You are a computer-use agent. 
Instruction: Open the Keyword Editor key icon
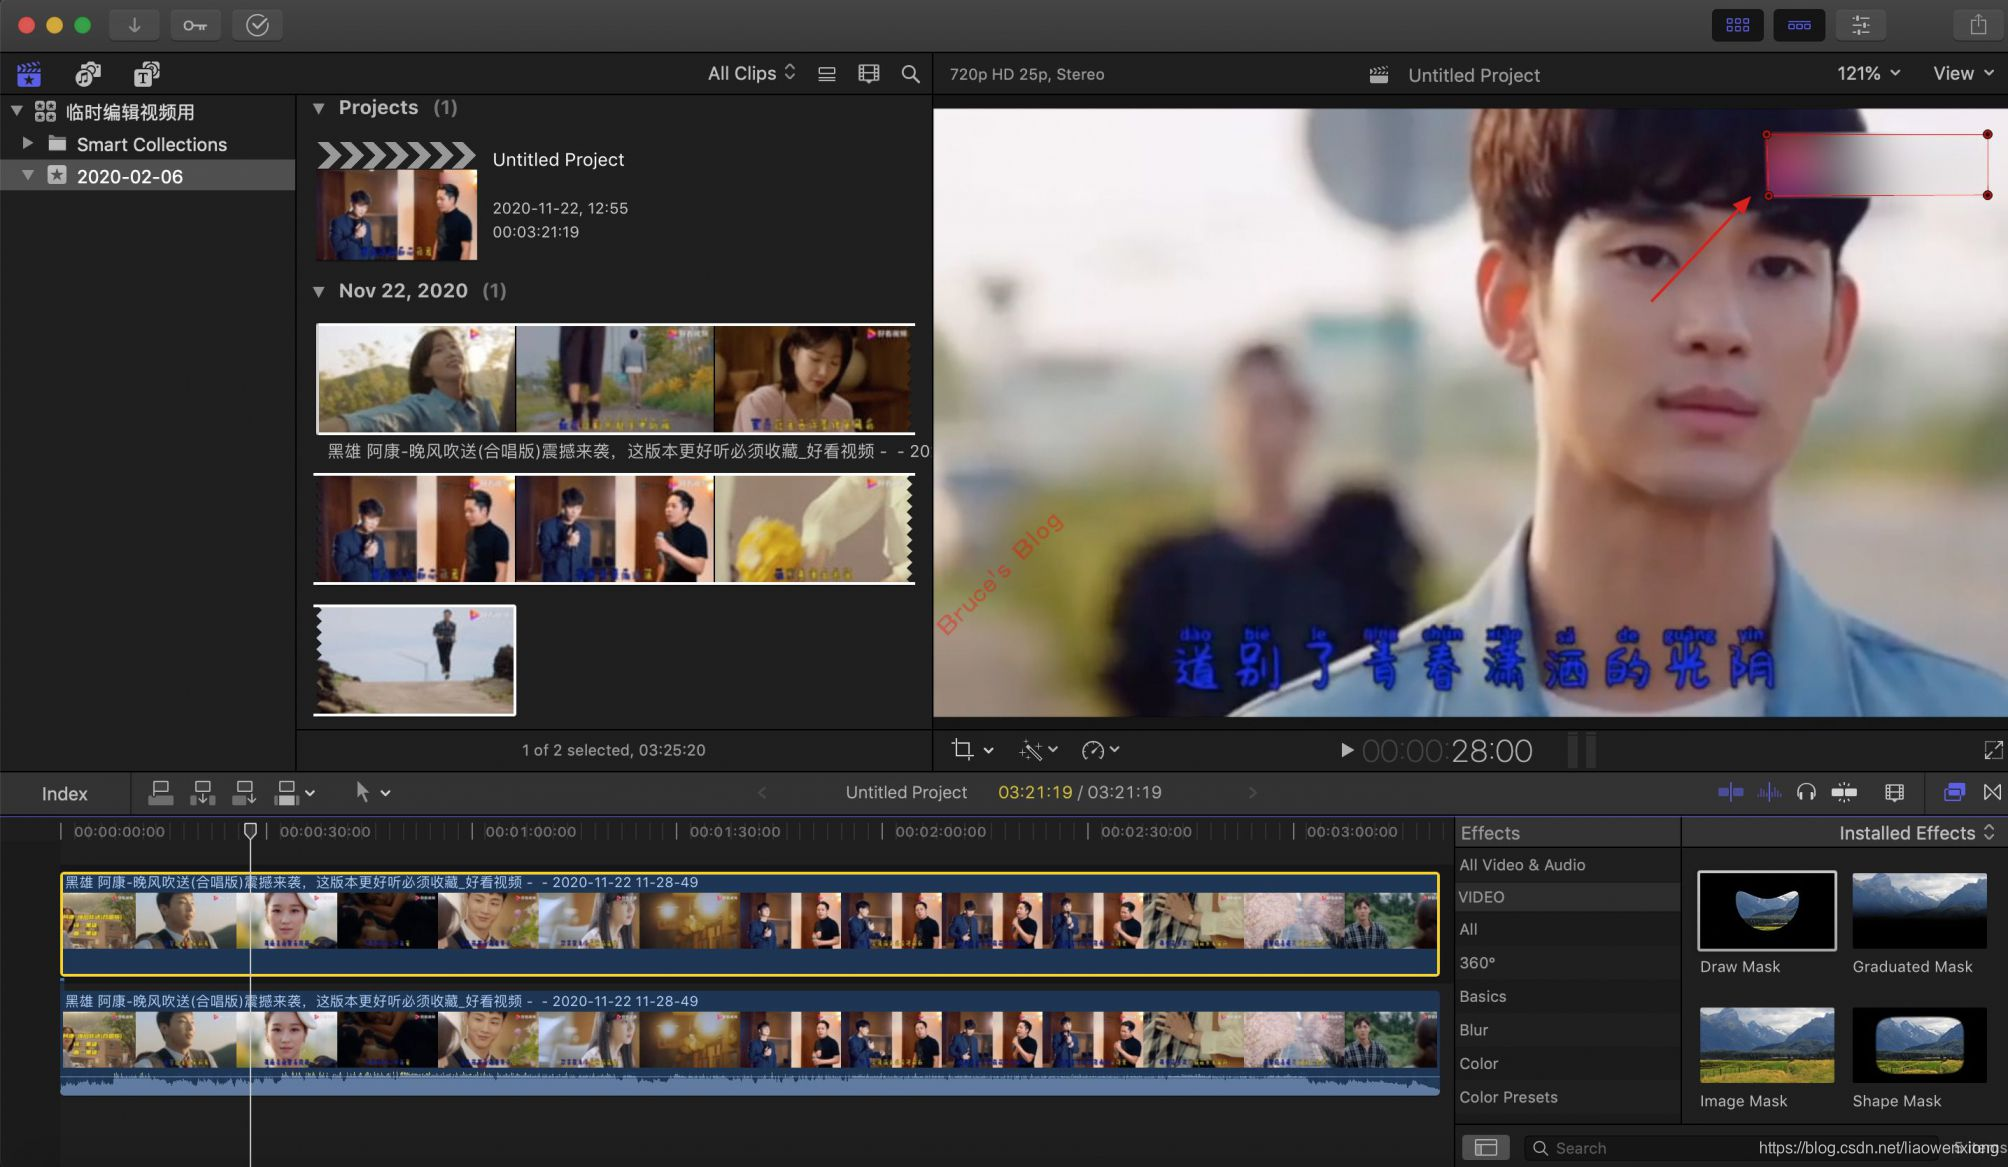(195, 25)
